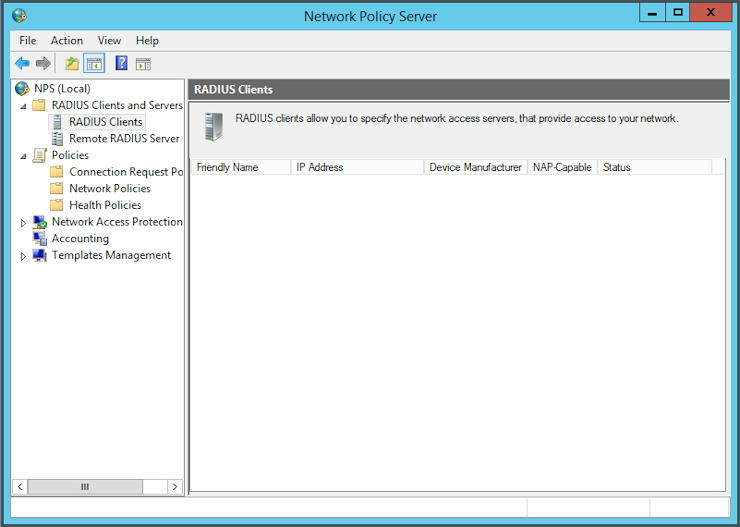This screenshot has height=527, width=740.
Task: Open the File menu
Action: (27, 41)
